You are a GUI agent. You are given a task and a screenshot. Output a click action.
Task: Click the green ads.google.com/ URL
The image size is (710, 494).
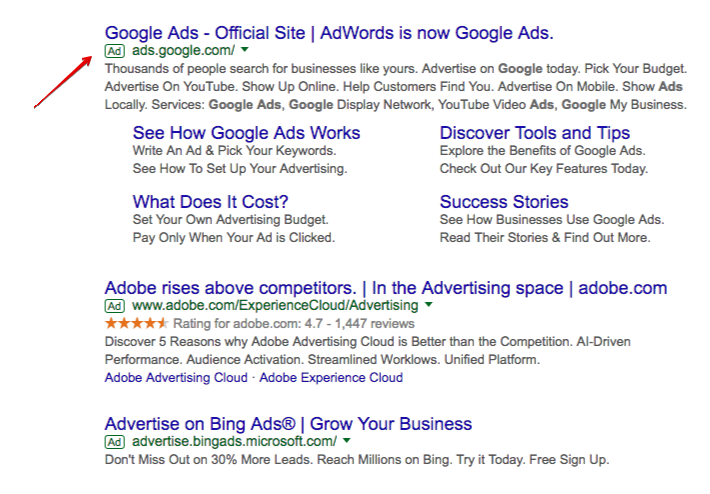click(x=183, y=50)
